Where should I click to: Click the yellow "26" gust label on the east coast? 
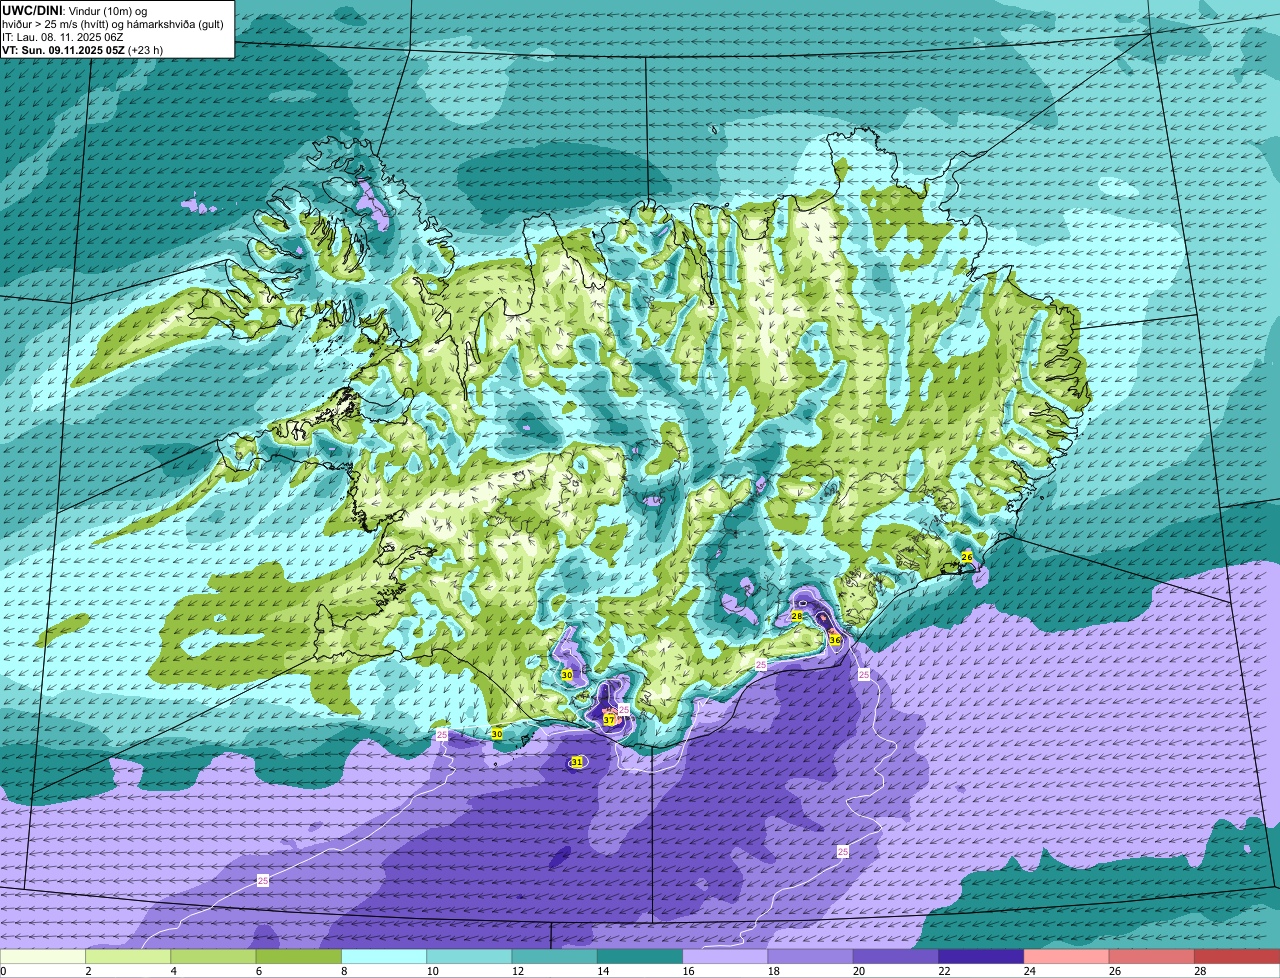(967, 556)
